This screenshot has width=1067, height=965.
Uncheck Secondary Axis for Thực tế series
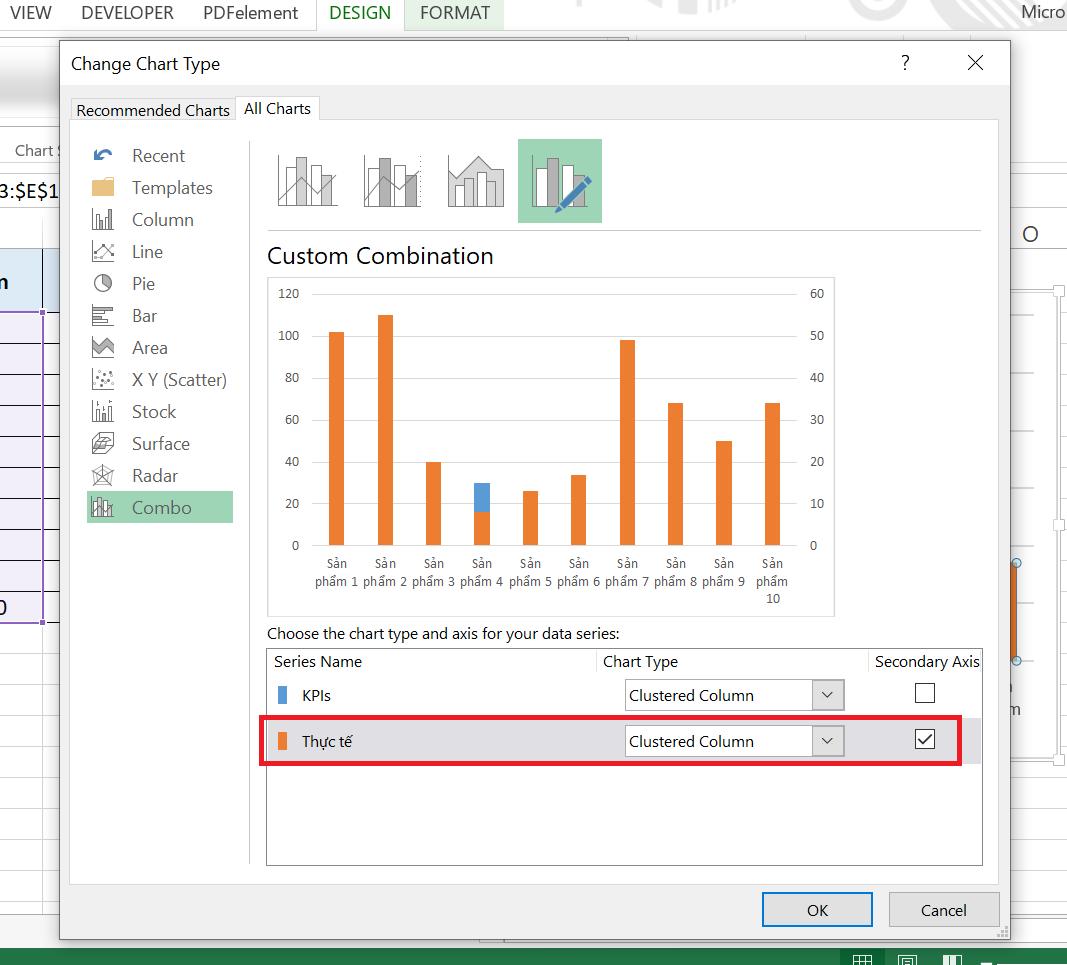pyautogui.click(x=924, y=738)
